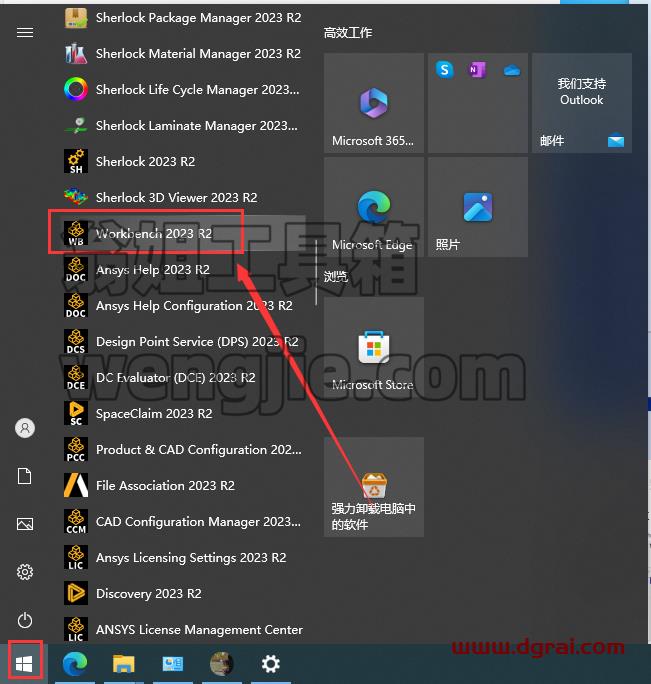Image resolution: width=651 pixels, height=684 pixels.
Task: Launch Discovery 2023 R2
Action: coord(182,593)
